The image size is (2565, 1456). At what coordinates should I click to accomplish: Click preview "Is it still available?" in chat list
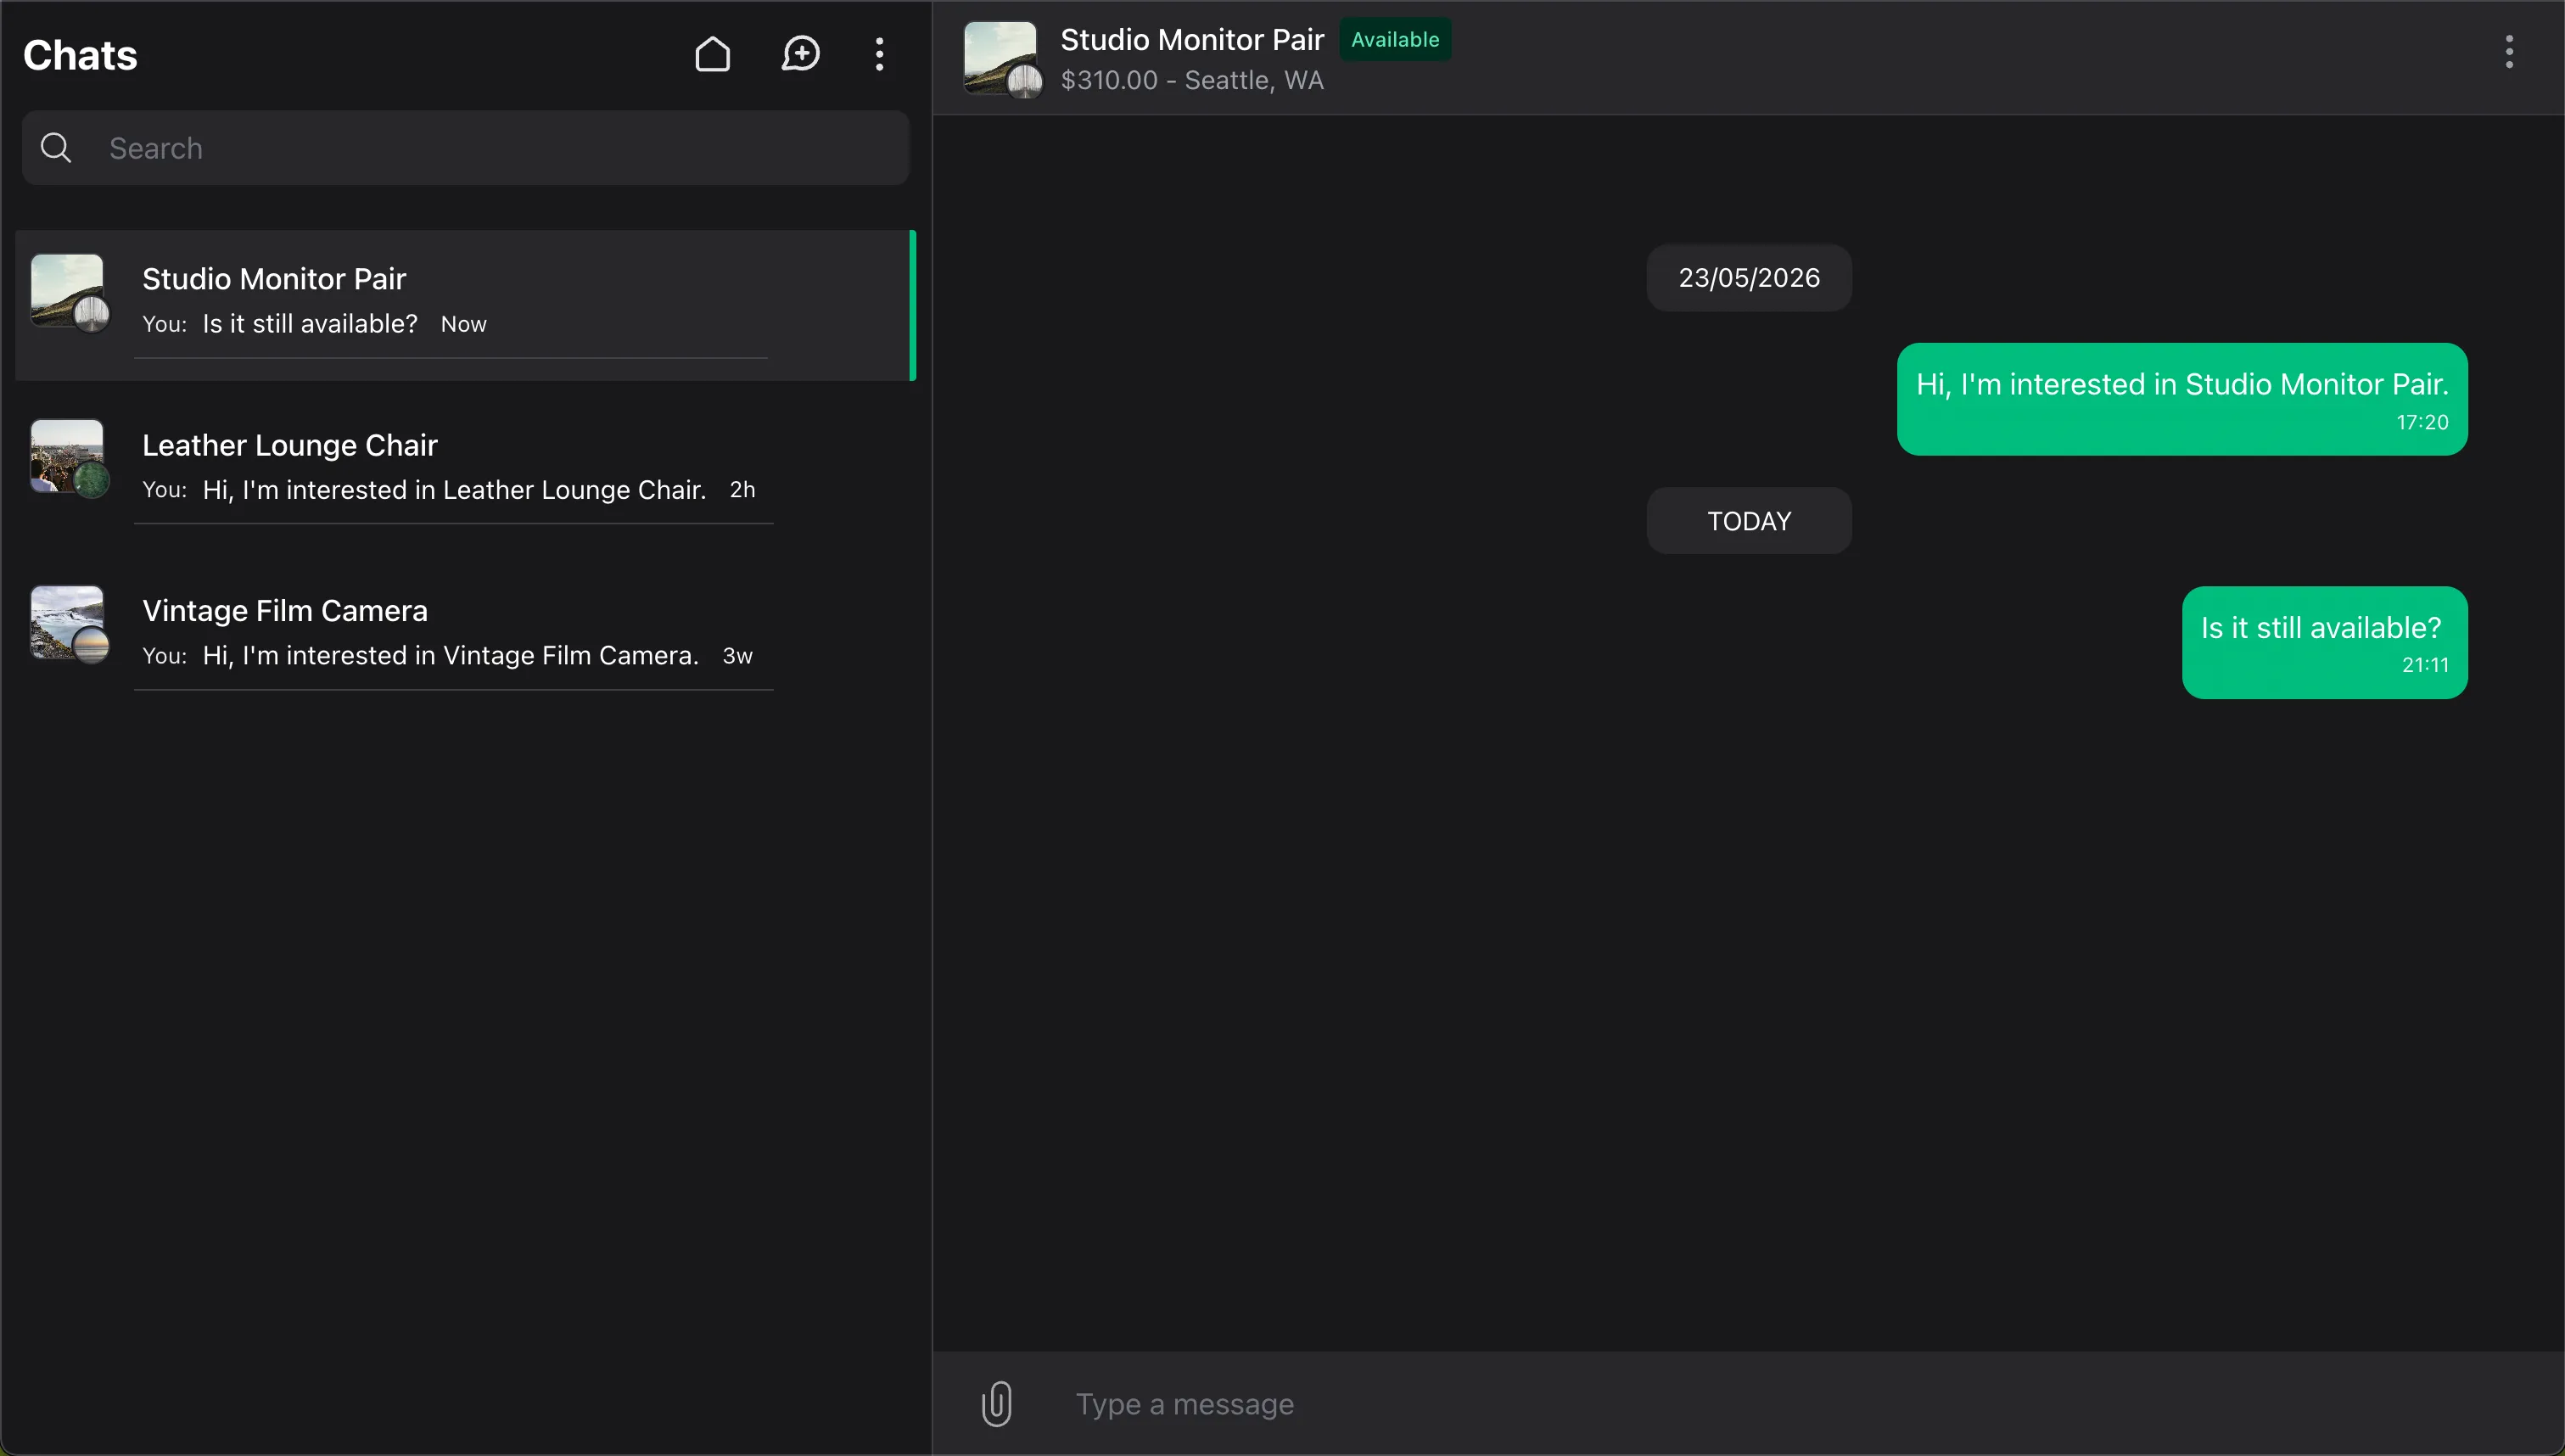pyautogui.click(x=310, y=324)
